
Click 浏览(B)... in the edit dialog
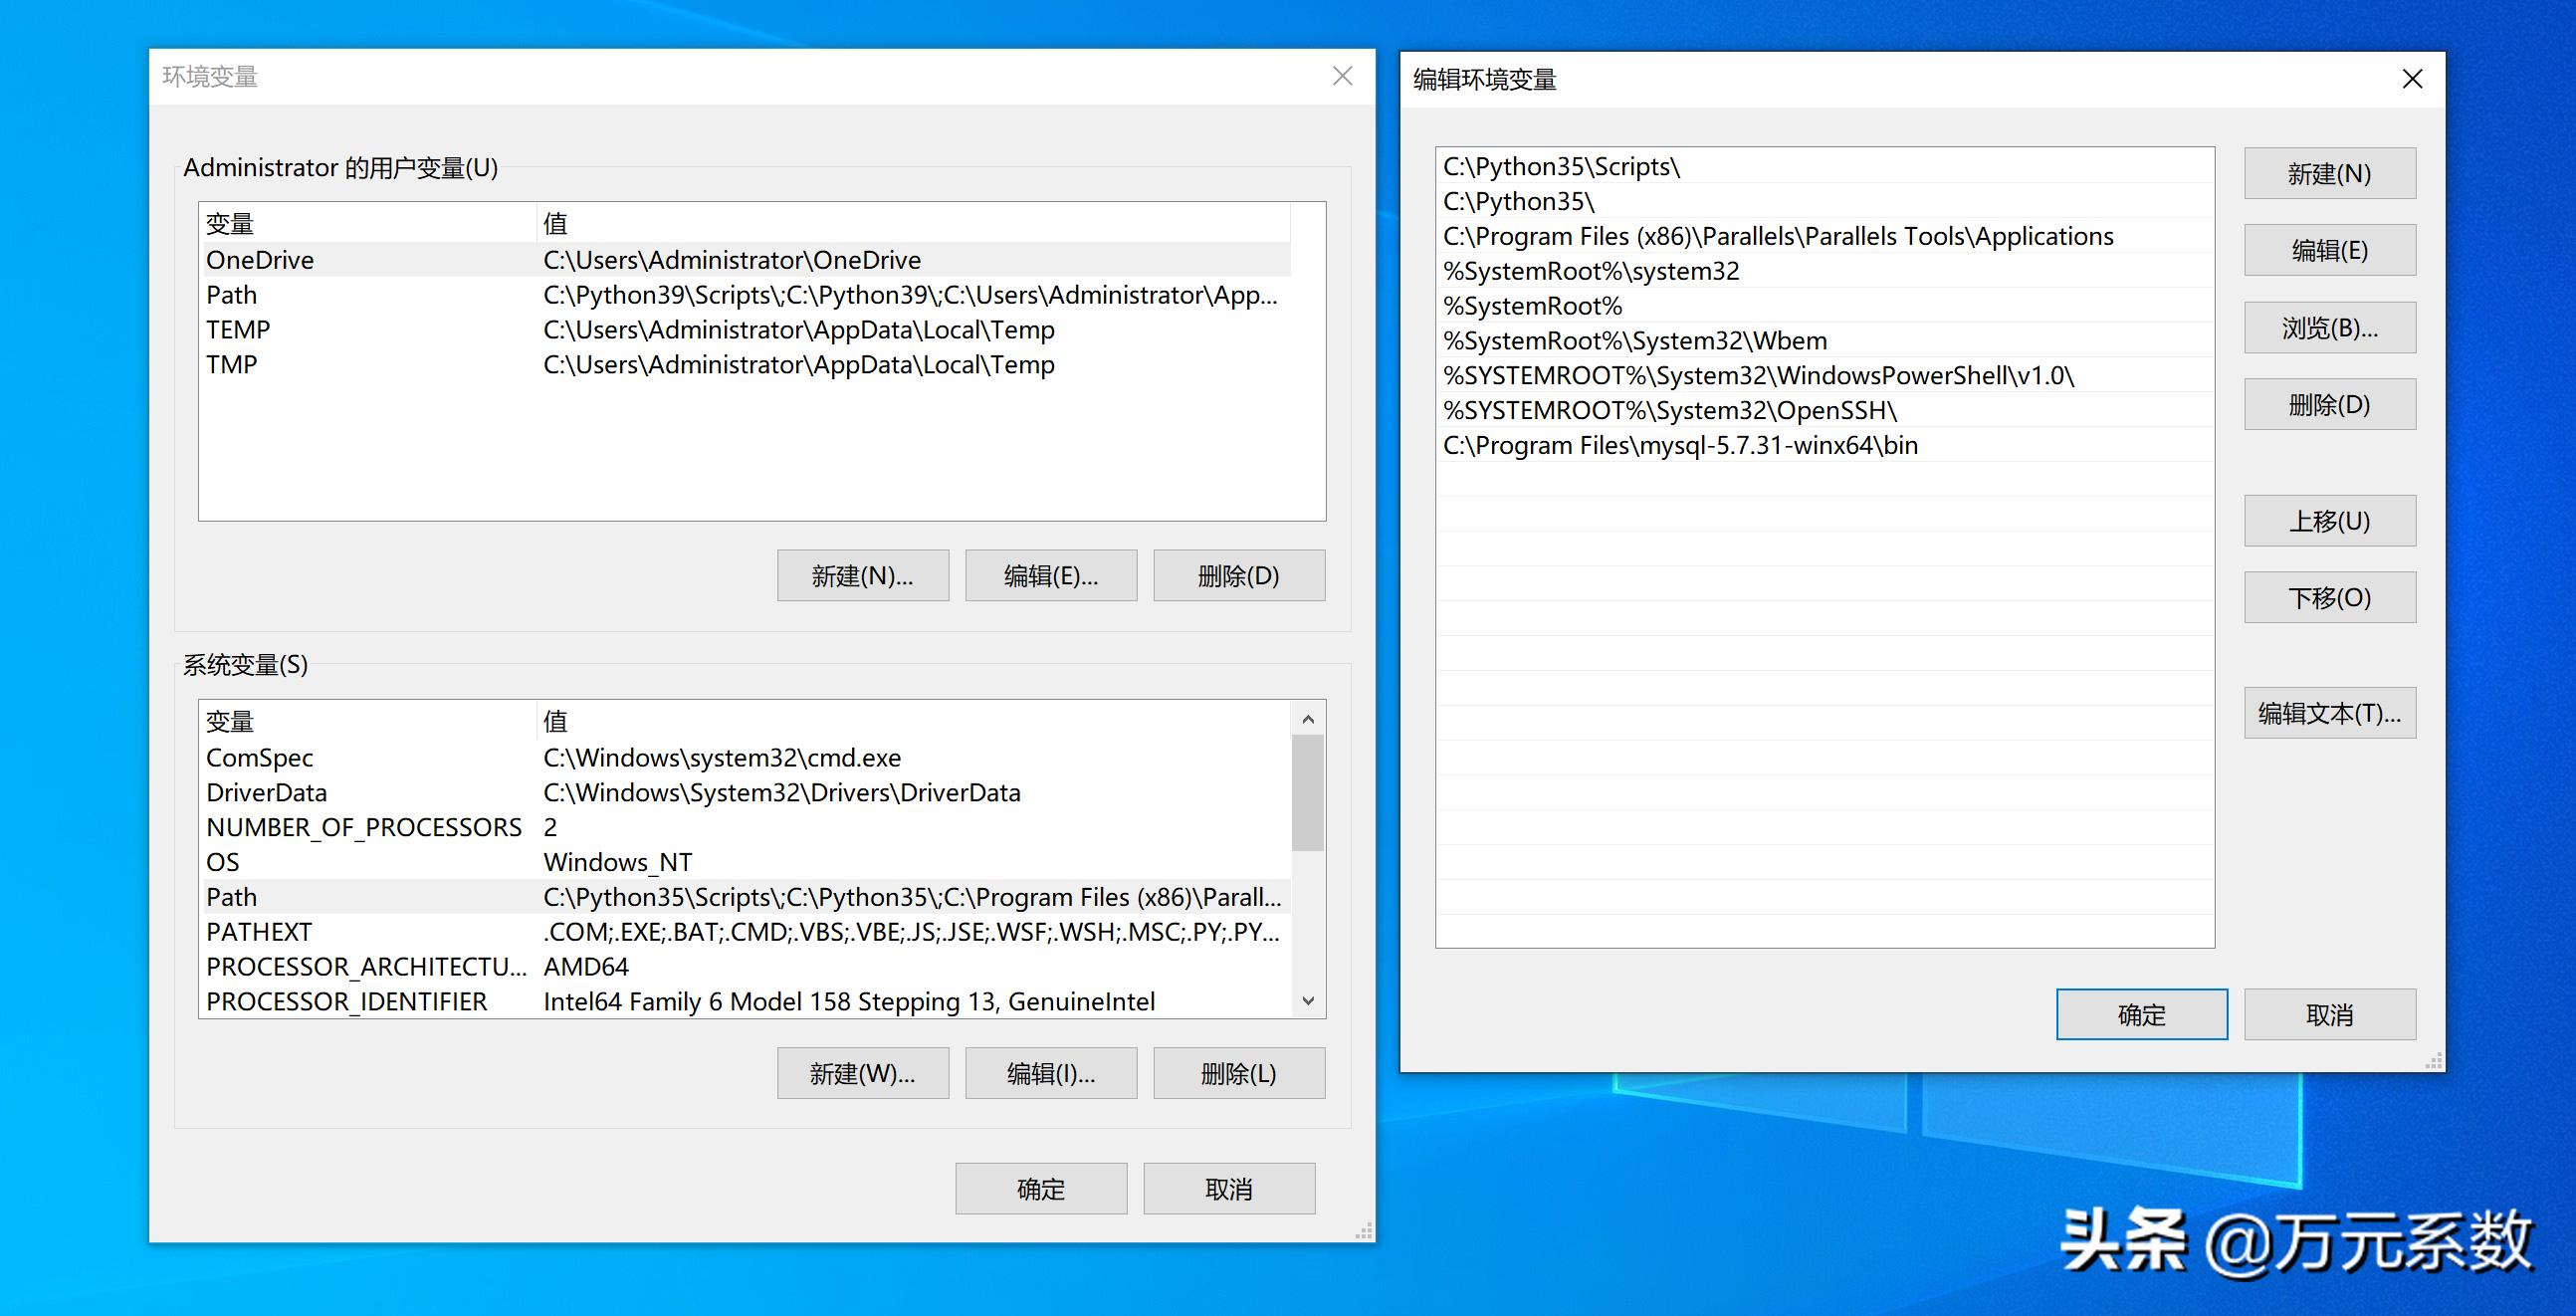click(x=2329, y=327)
